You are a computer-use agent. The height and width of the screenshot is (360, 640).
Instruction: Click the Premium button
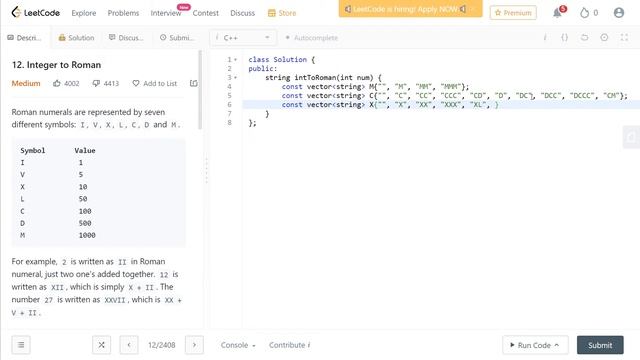coord(513,13)
